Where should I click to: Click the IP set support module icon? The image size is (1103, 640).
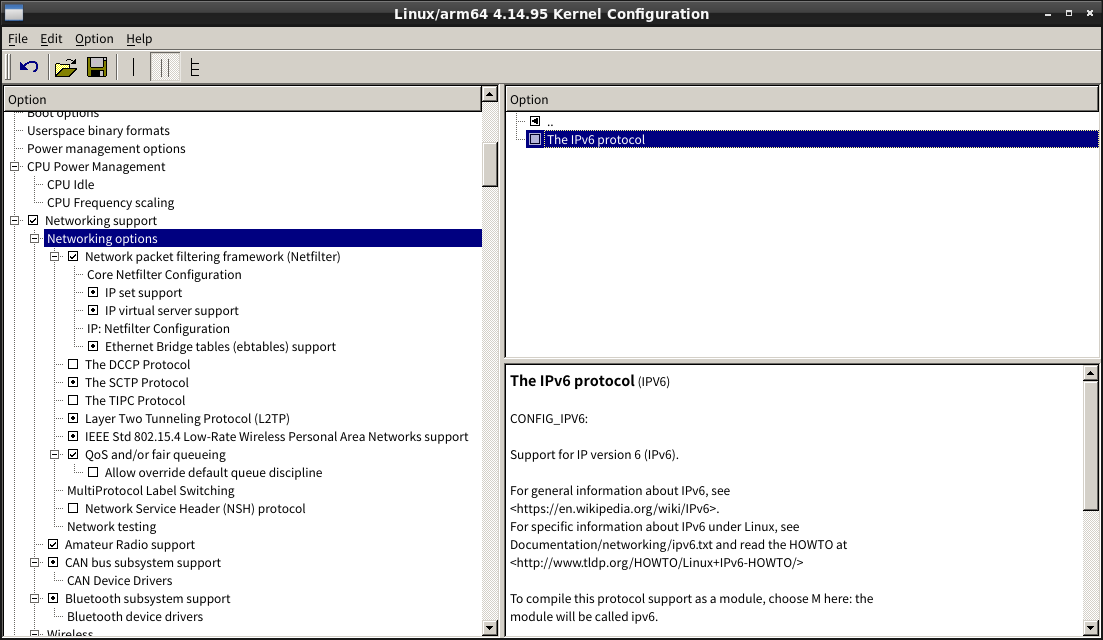(93, 293)
